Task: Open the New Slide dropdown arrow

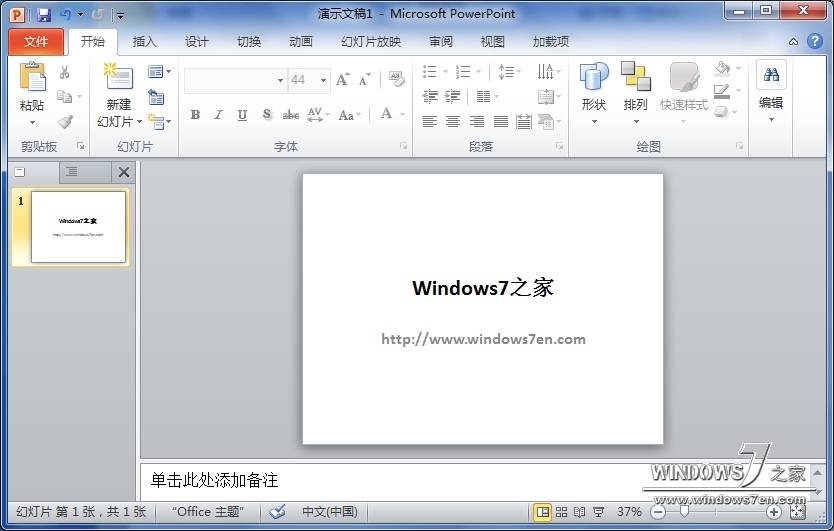Action: click(x=139, y=122)
